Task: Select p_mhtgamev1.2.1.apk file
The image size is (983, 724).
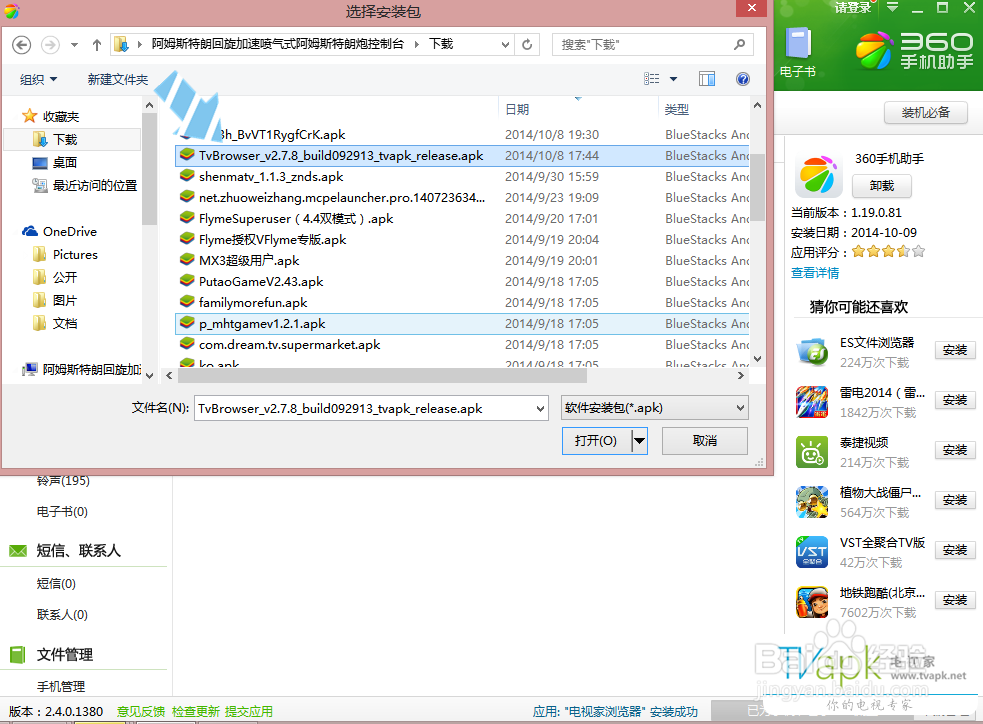Action: tap(462, 323)
